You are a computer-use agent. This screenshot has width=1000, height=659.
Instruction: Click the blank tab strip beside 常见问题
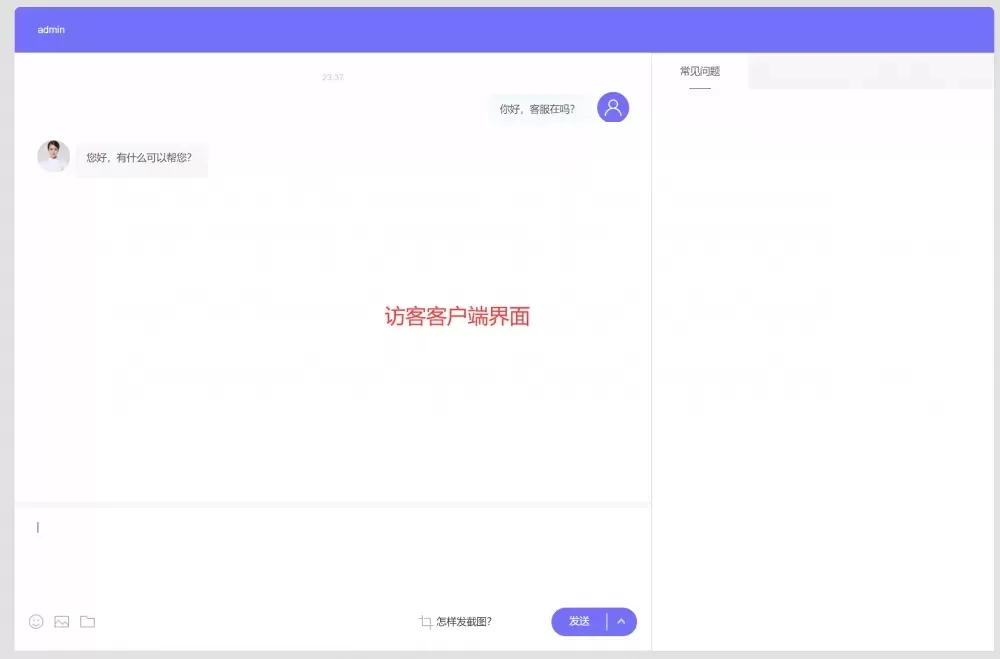(870, 72)
